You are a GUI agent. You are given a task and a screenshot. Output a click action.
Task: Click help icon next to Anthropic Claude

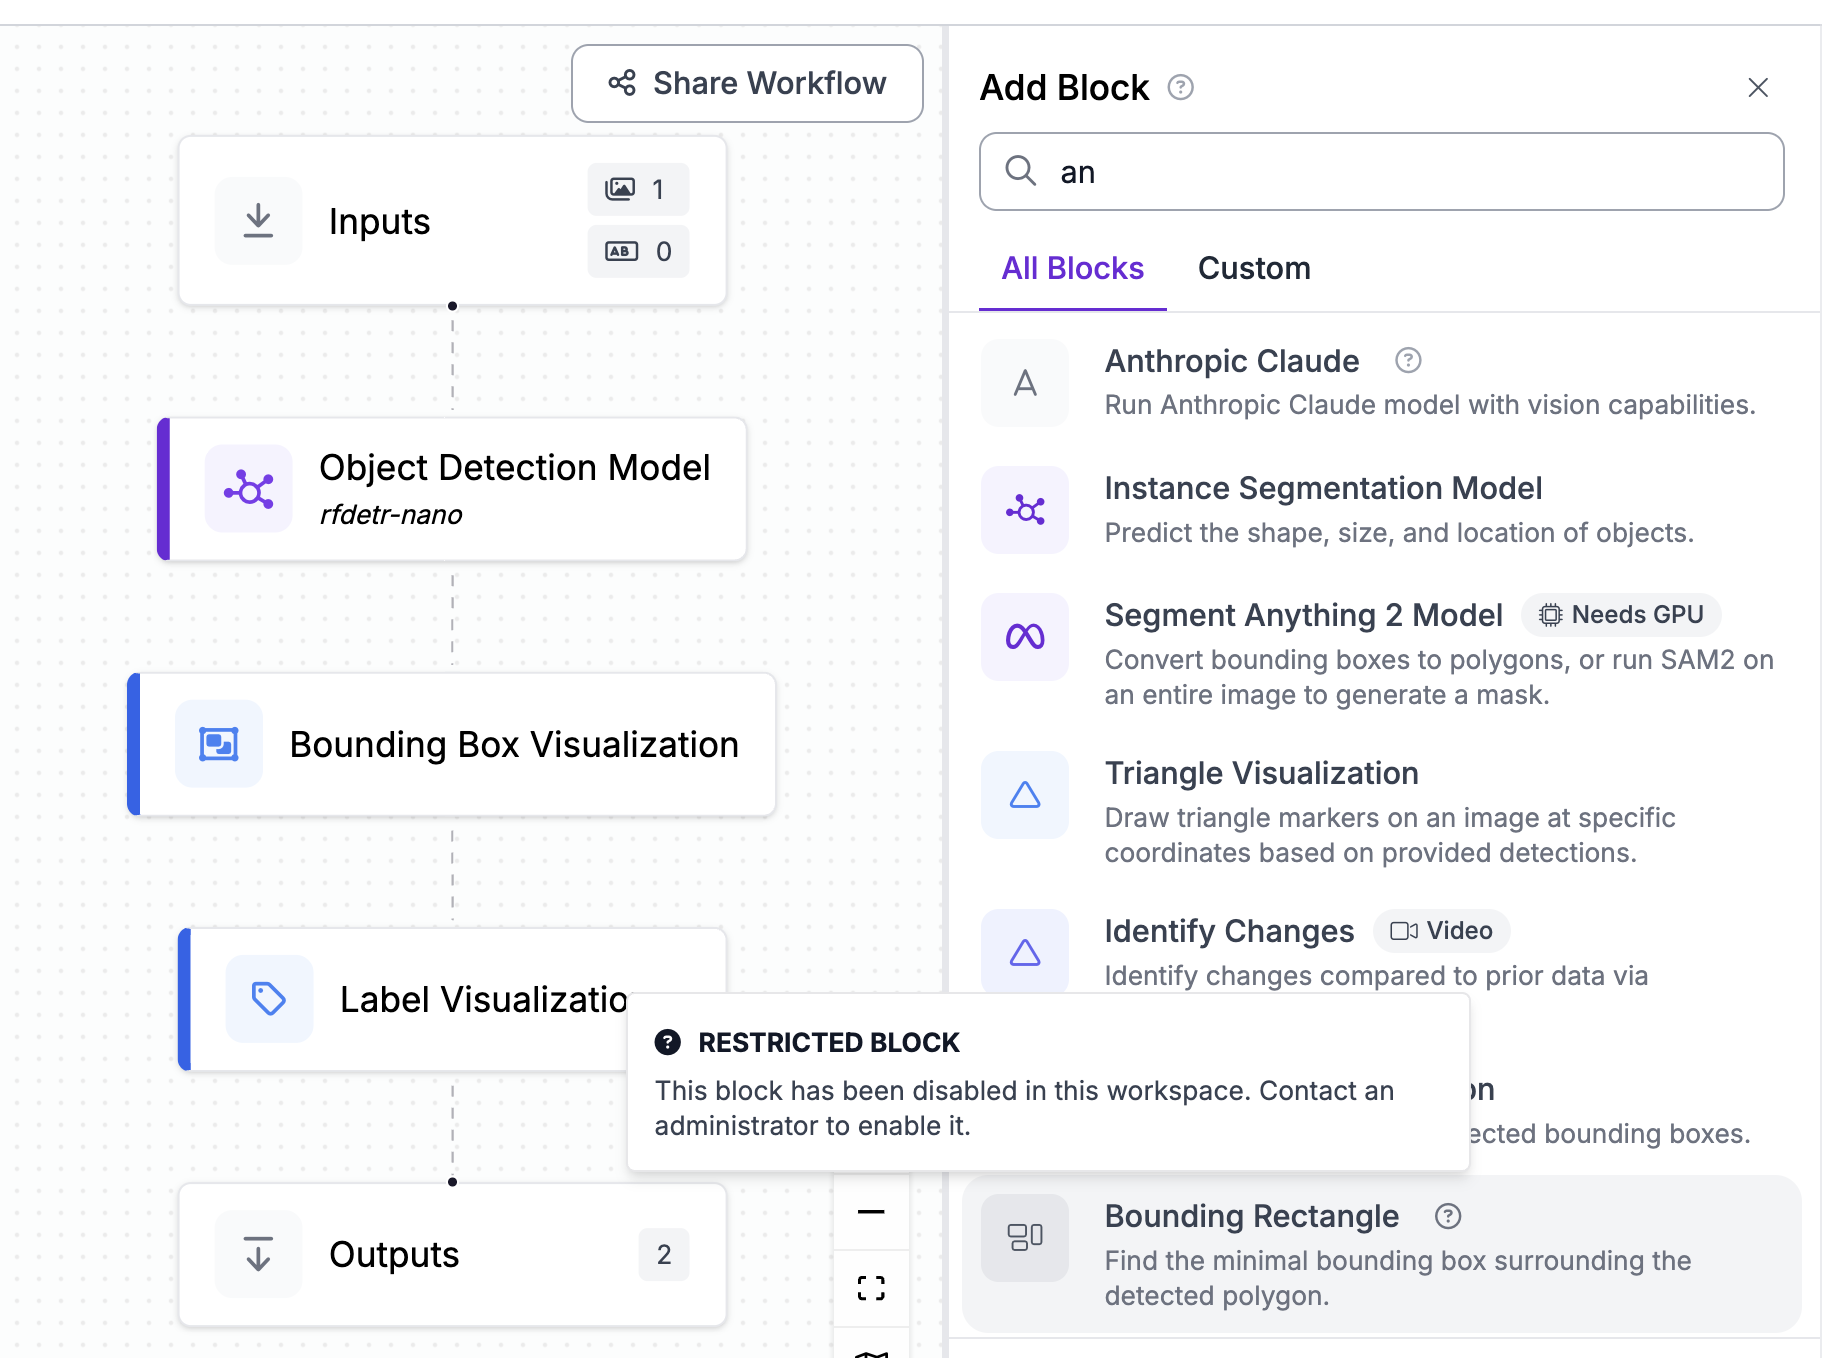click(1408, 360)
